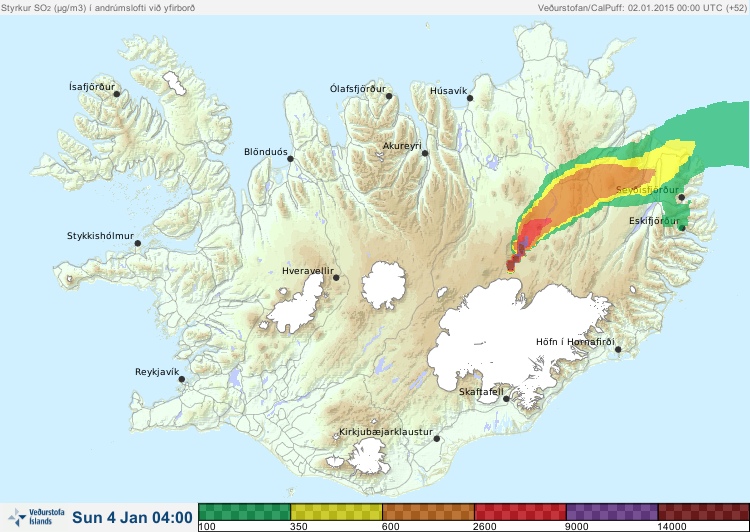This screenshot has height=532, width=750.
Task: Click the 'Reykjavík' label text
Action: coord(157,372)
